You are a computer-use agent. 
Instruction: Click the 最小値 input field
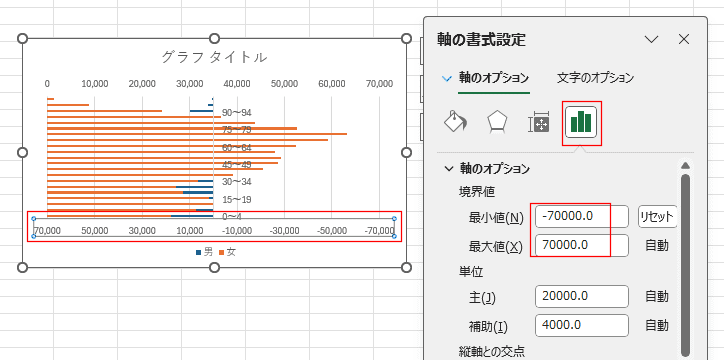coord(582,216)
